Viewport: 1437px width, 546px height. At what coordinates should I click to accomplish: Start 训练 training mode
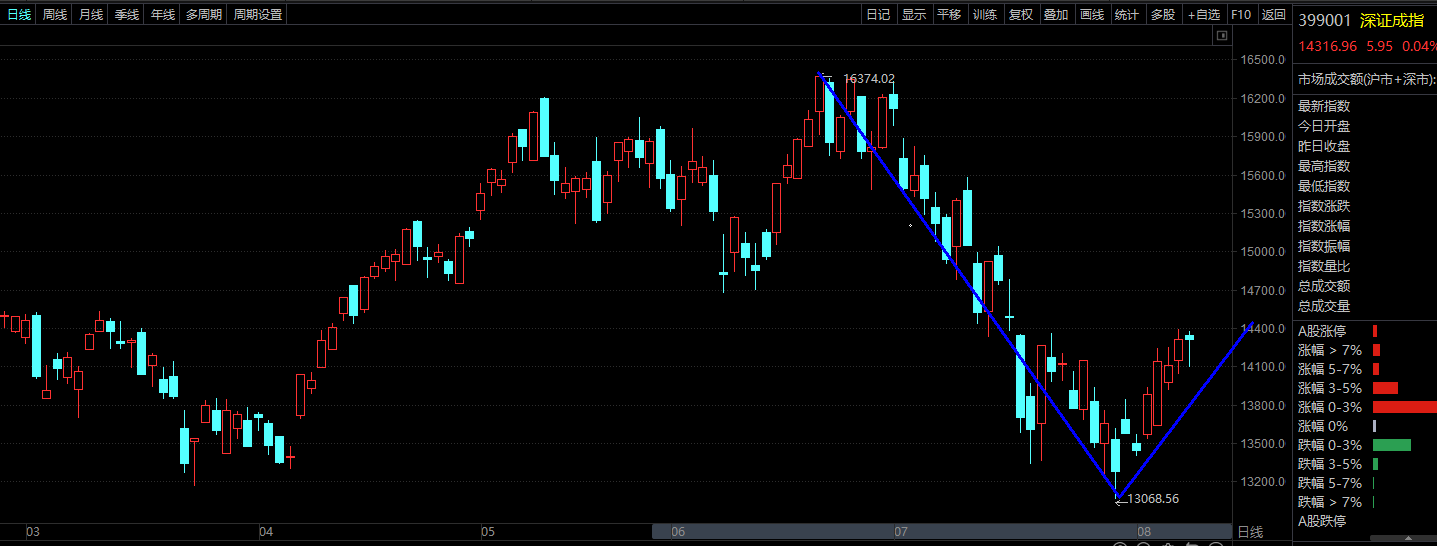985,15
